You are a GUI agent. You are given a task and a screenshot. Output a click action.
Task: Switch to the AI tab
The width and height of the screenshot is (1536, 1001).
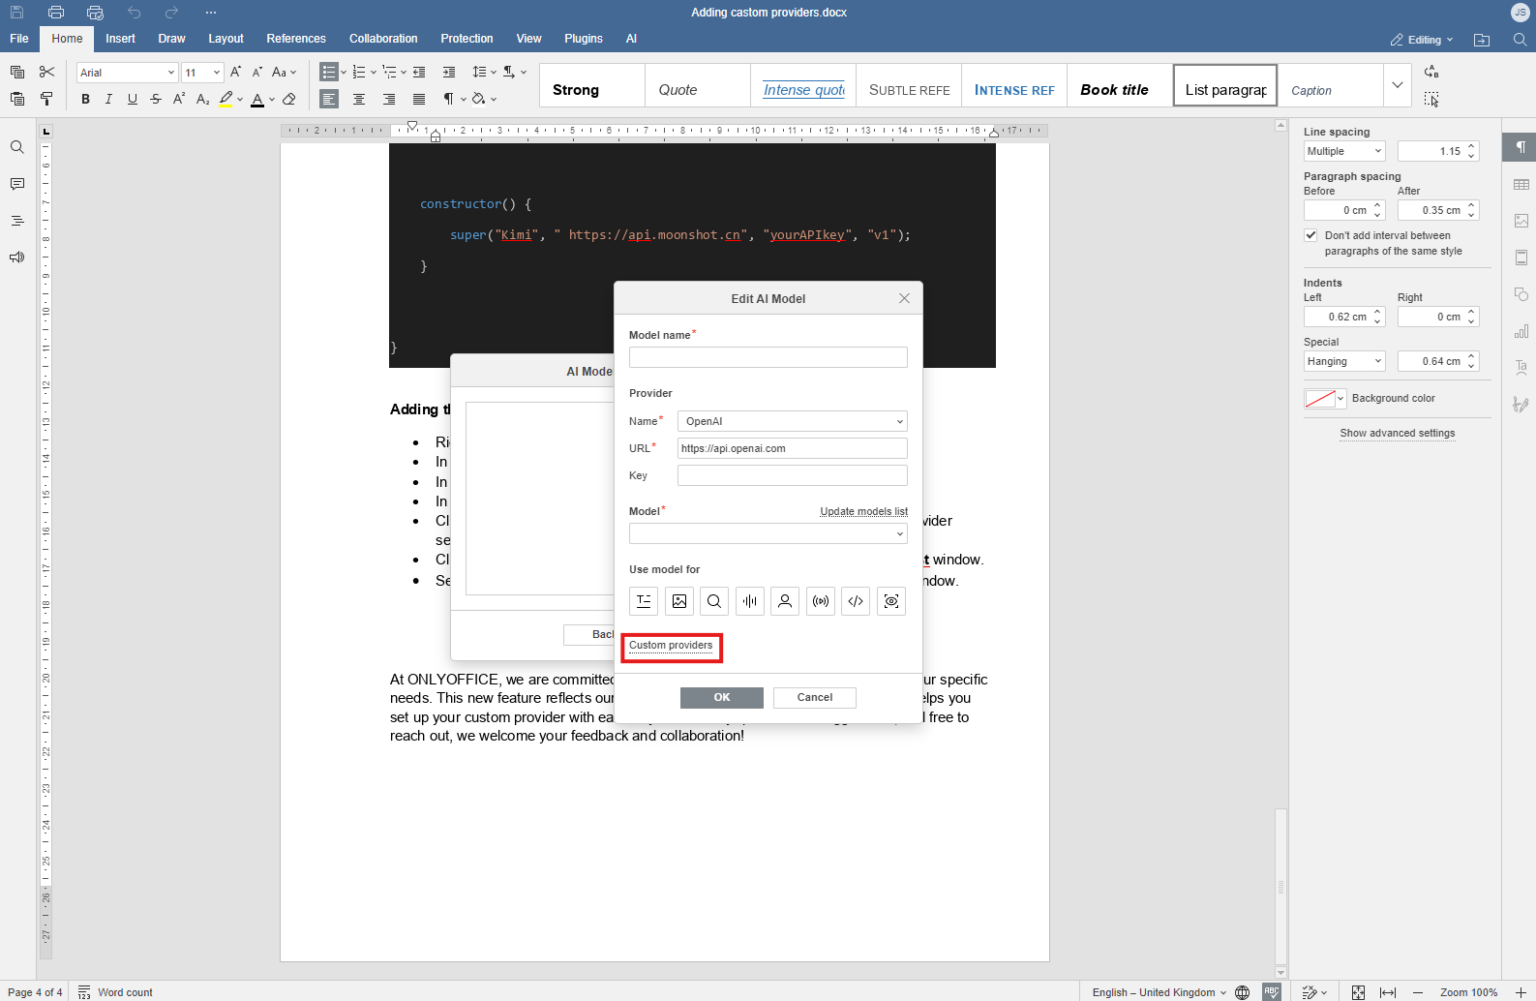(631, 39)
